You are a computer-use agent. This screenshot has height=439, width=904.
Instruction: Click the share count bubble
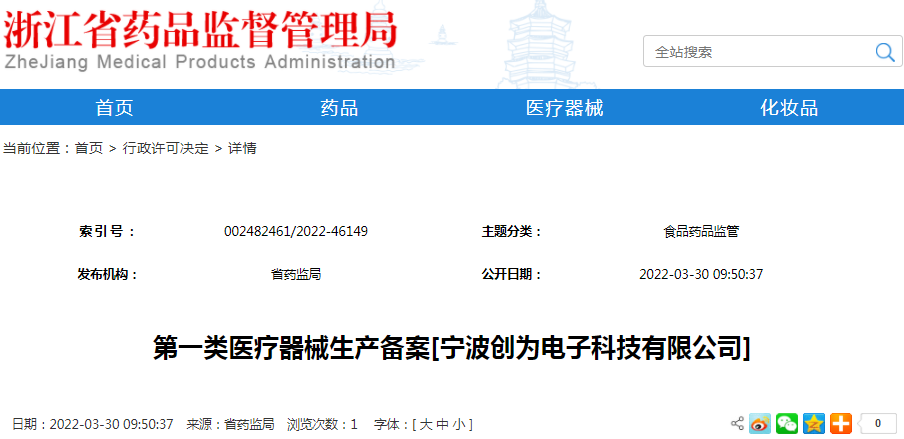(877, 424)
